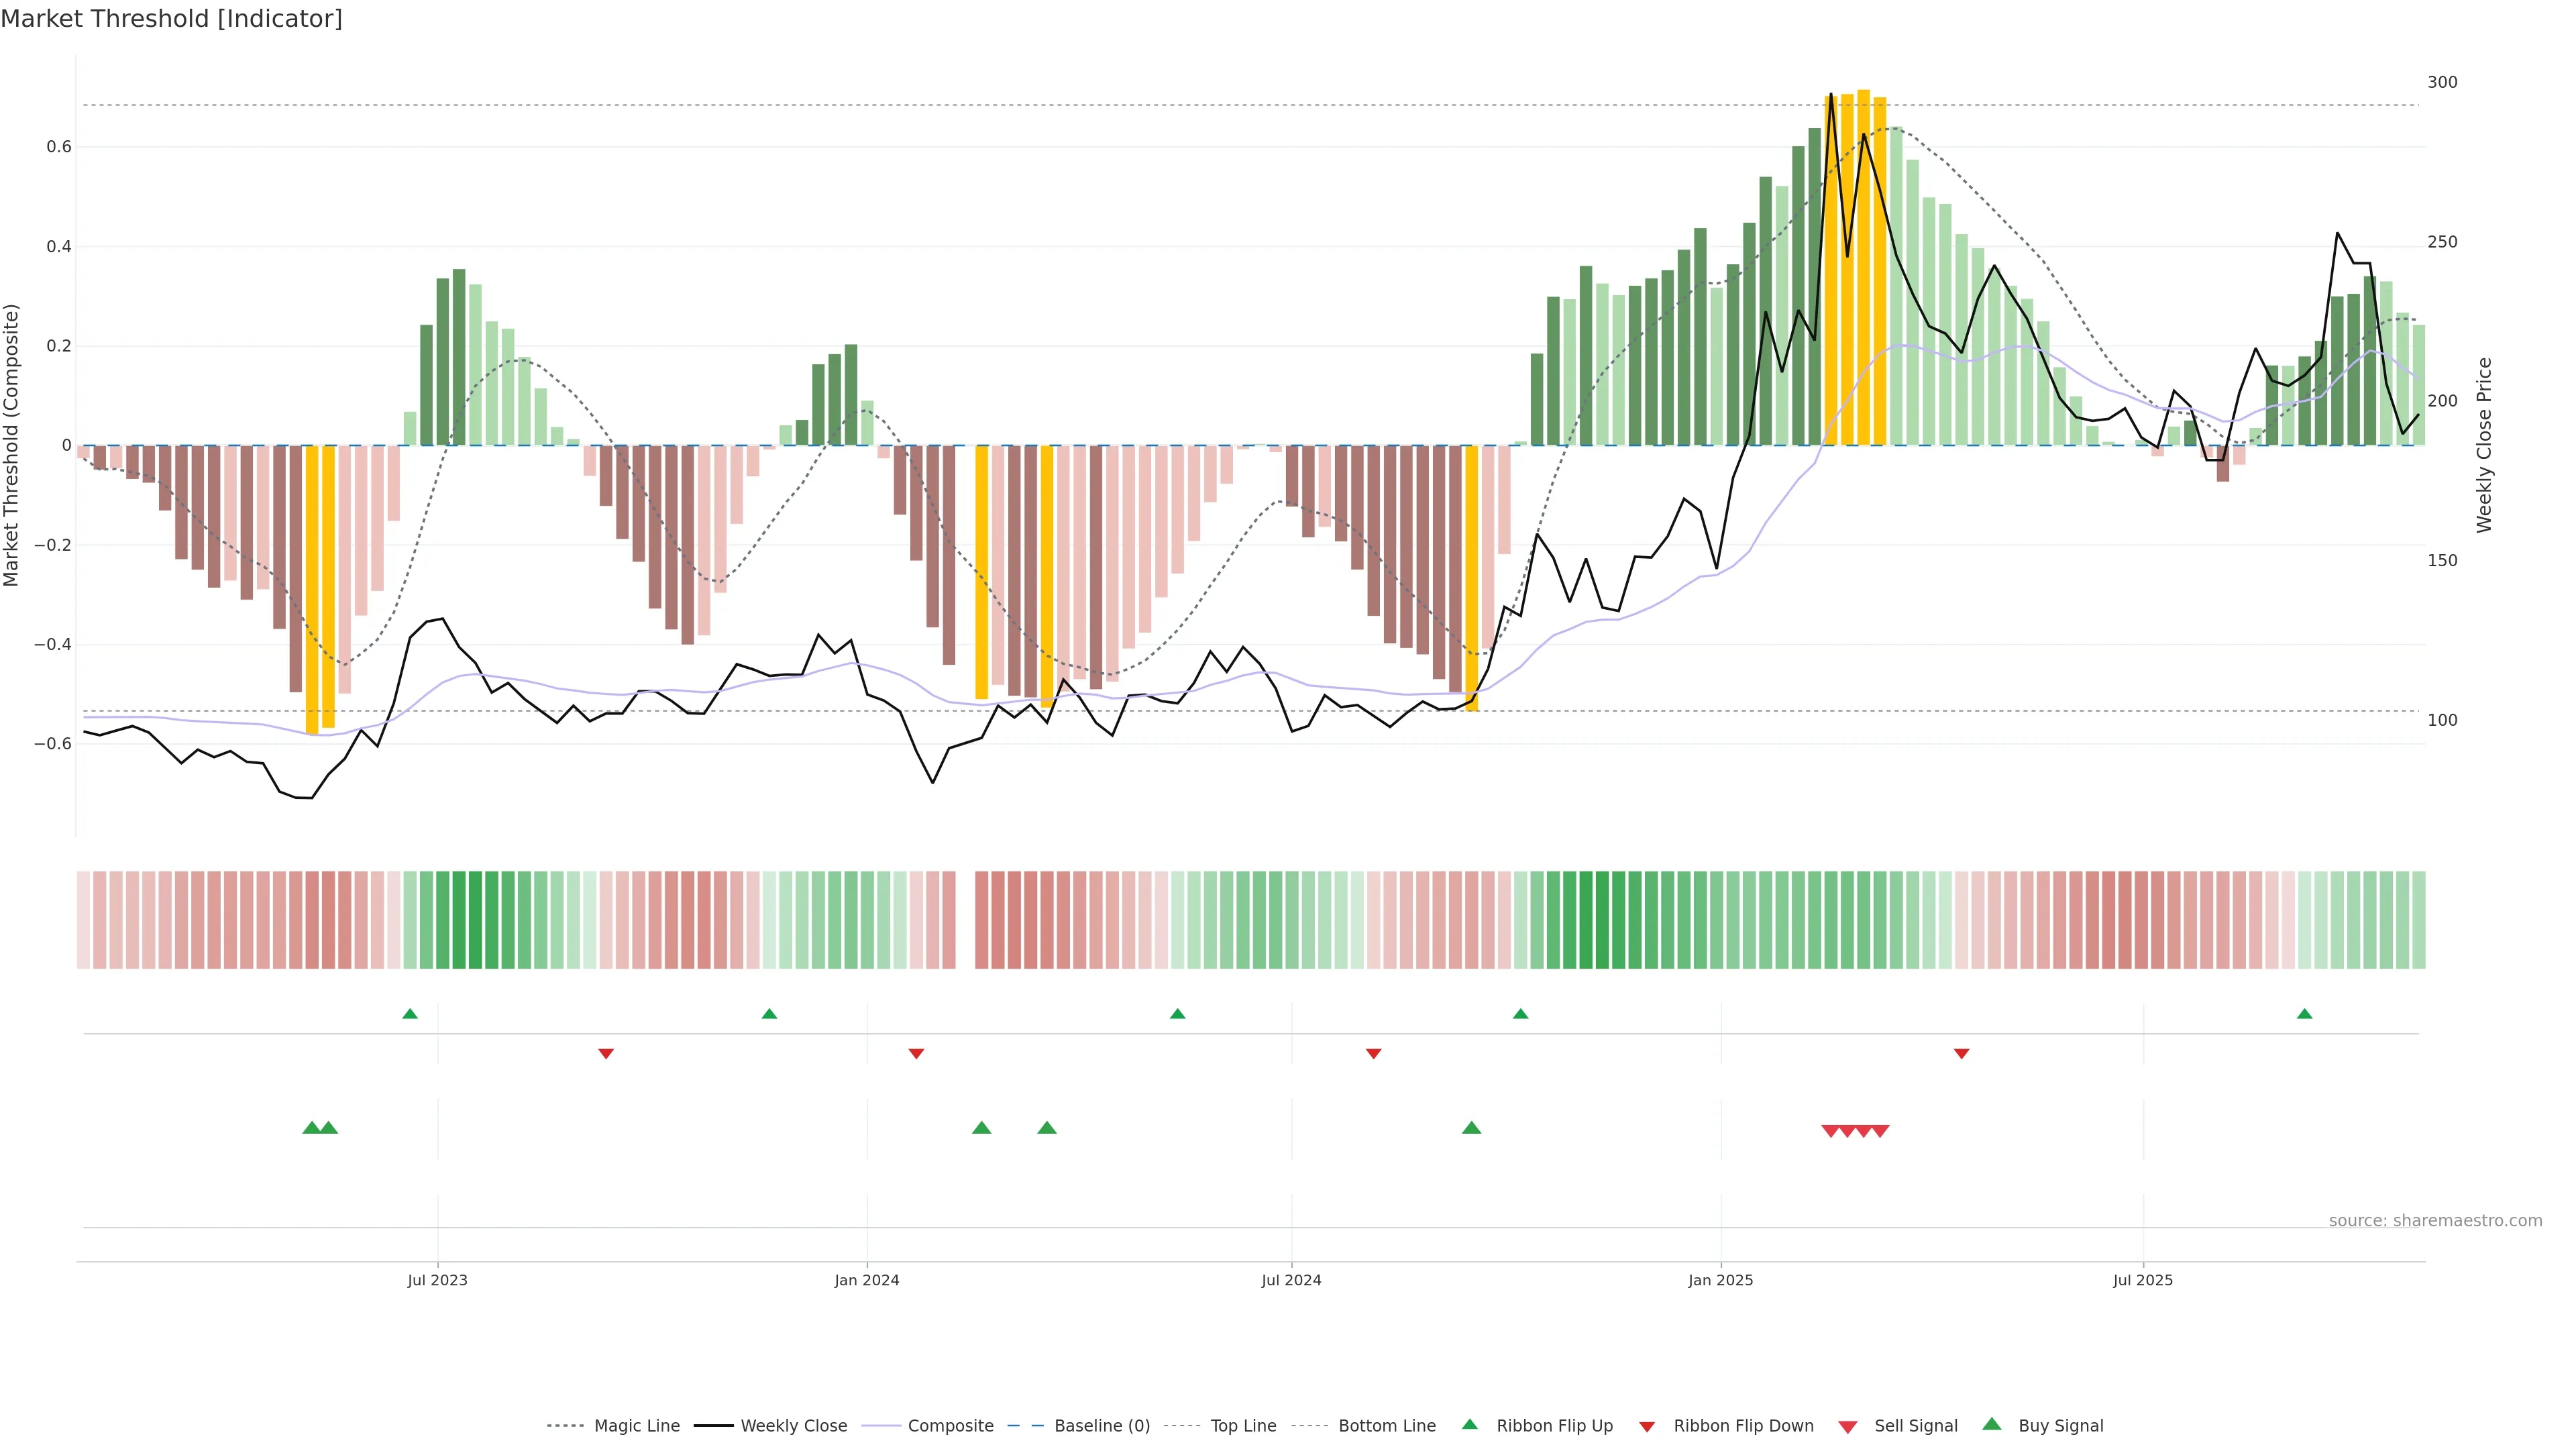Click the Jul 2023 x-axis tick label
Screen dimensions: 2576x1449
coord(437,1280)
